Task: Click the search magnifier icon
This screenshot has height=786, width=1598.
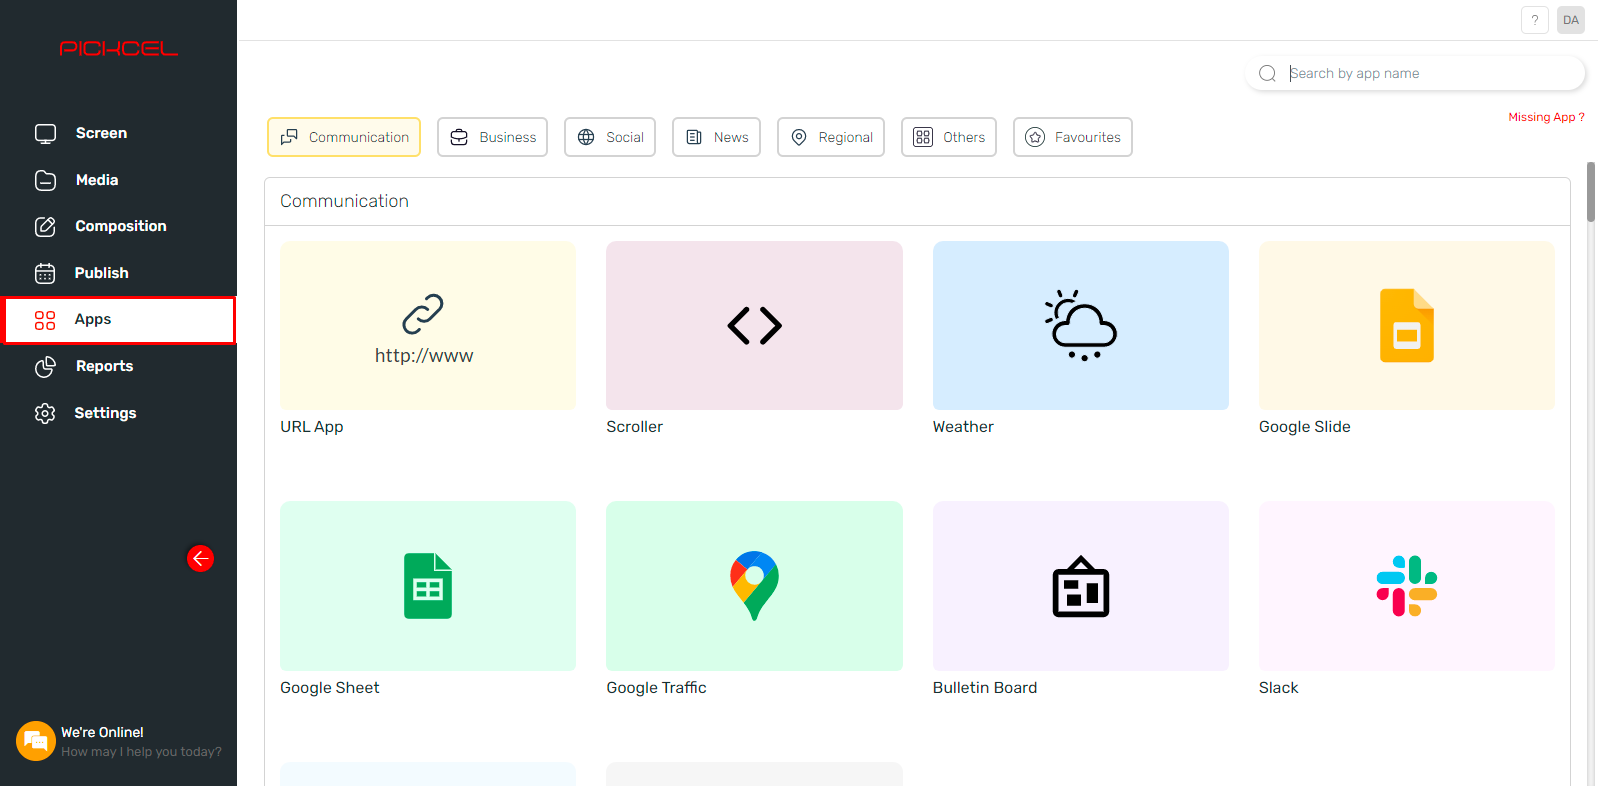Action: click(1267, 73)
